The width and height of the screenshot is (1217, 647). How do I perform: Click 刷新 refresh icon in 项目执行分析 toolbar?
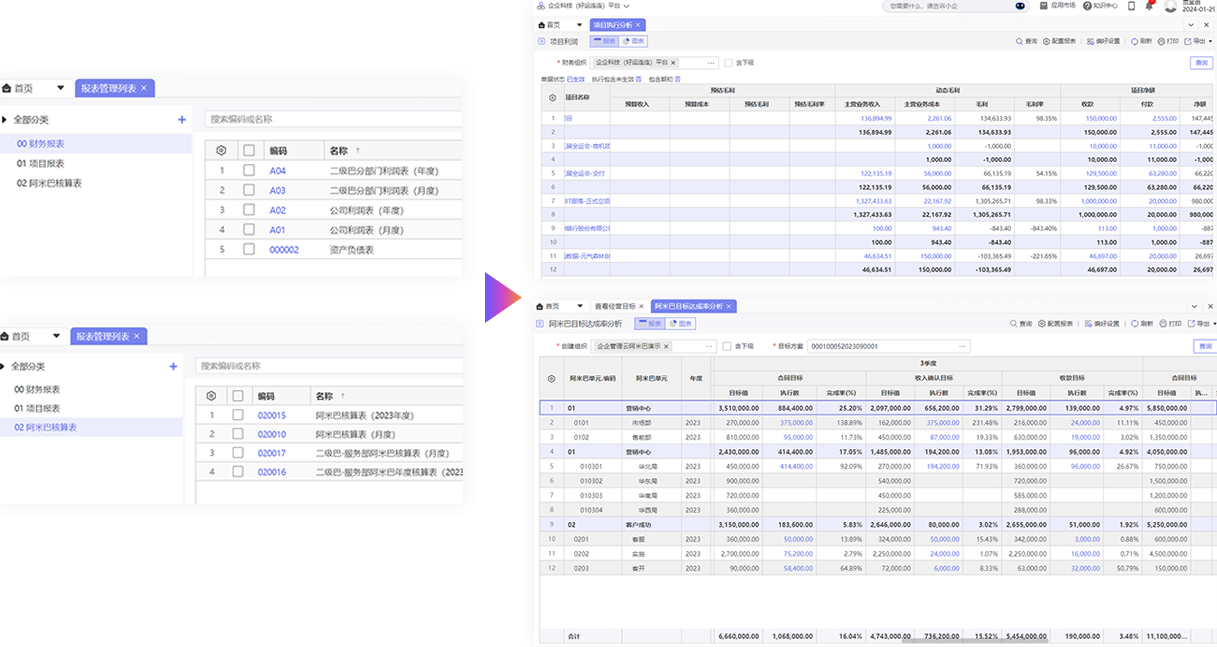pyautogui.click(x=1132, y=42)
